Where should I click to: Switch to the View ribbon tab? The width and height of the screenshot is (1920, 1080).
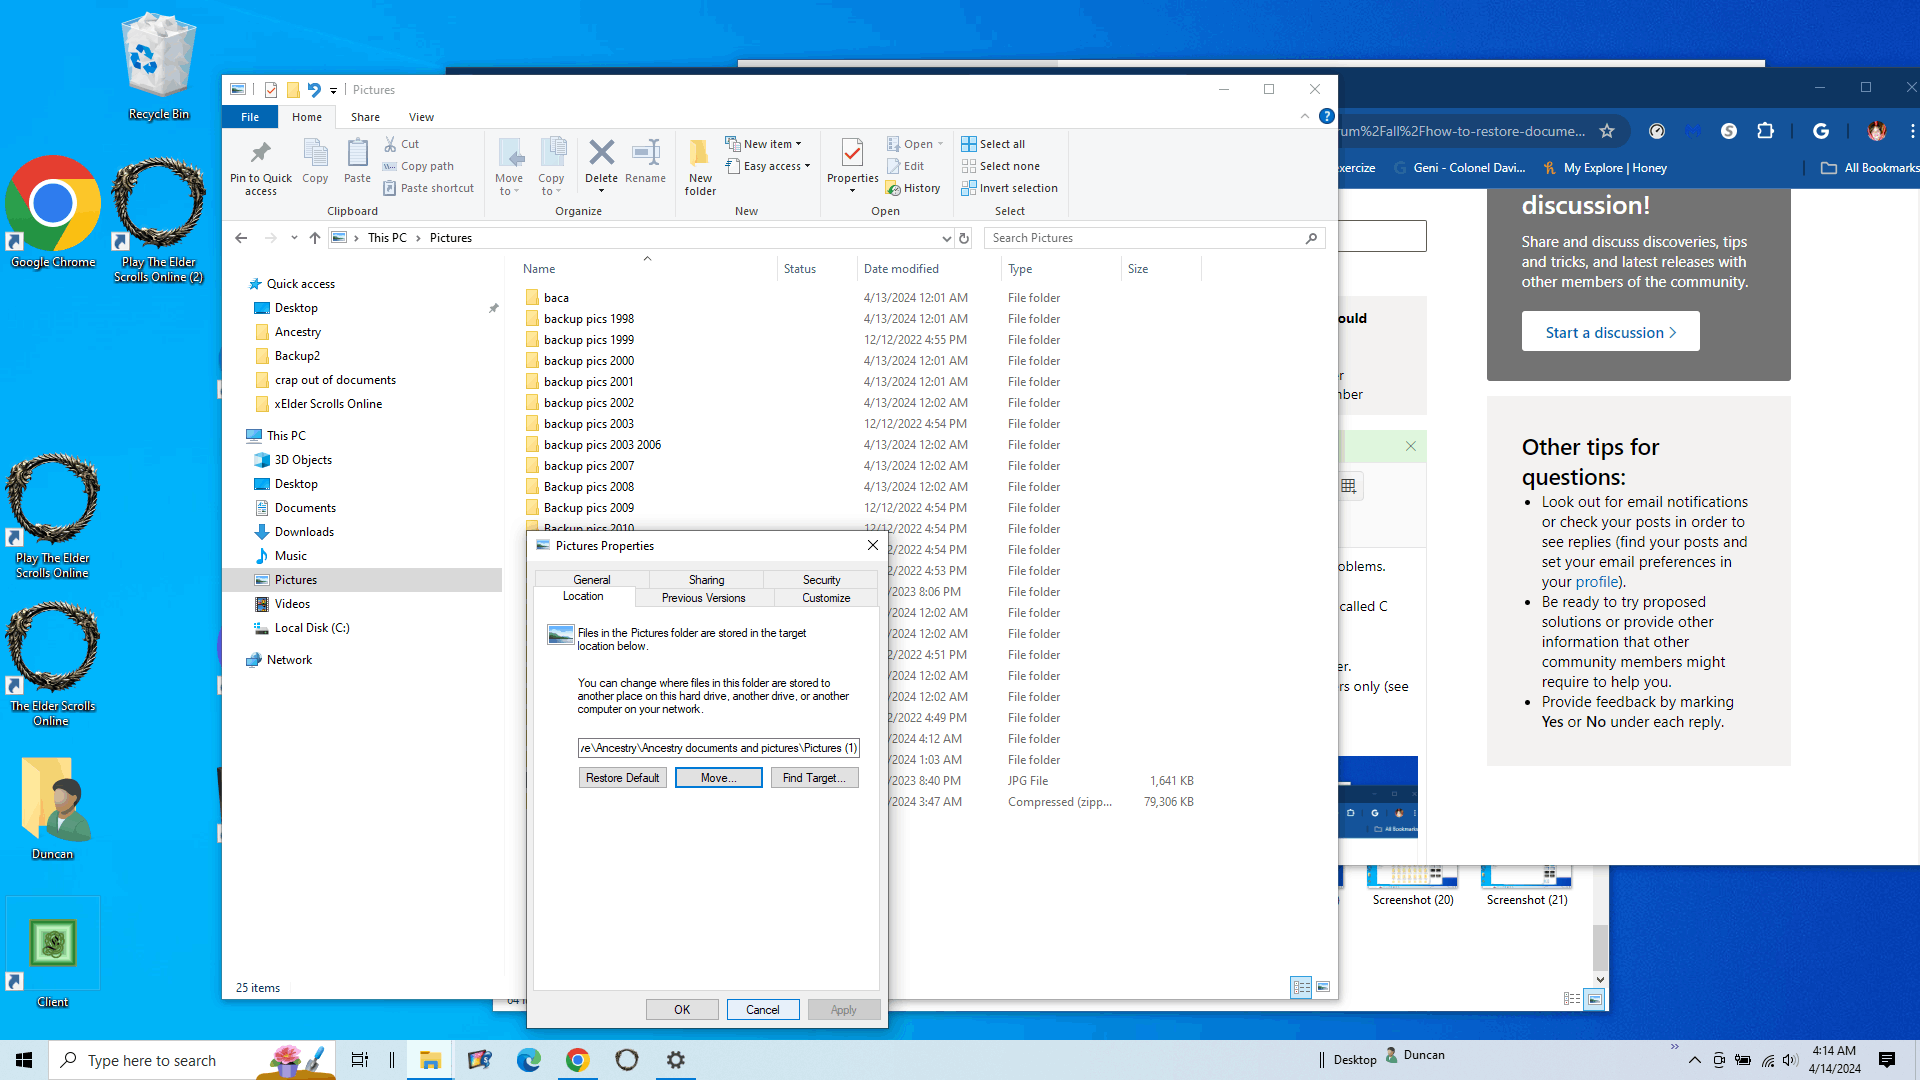click(x=421, y=117)
